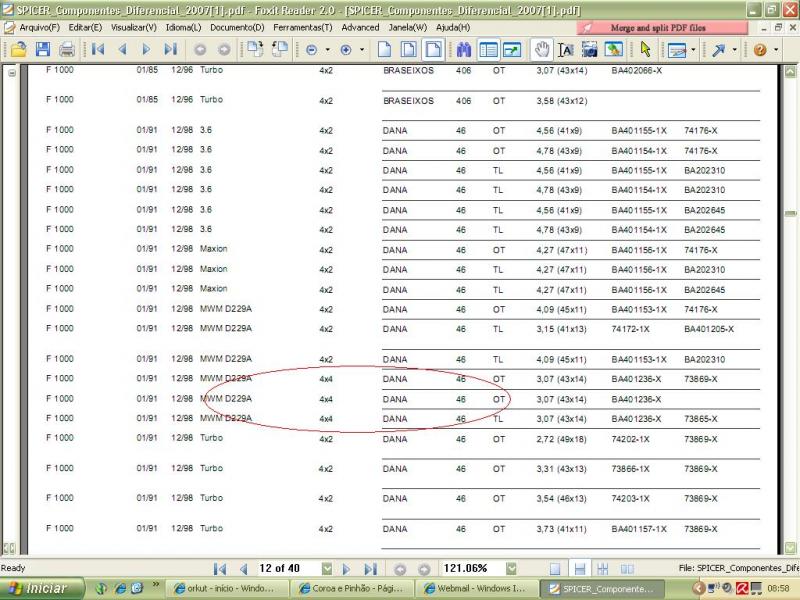Expand the help icon dropdown arrow
800x600 pixels.
point(776,50)
